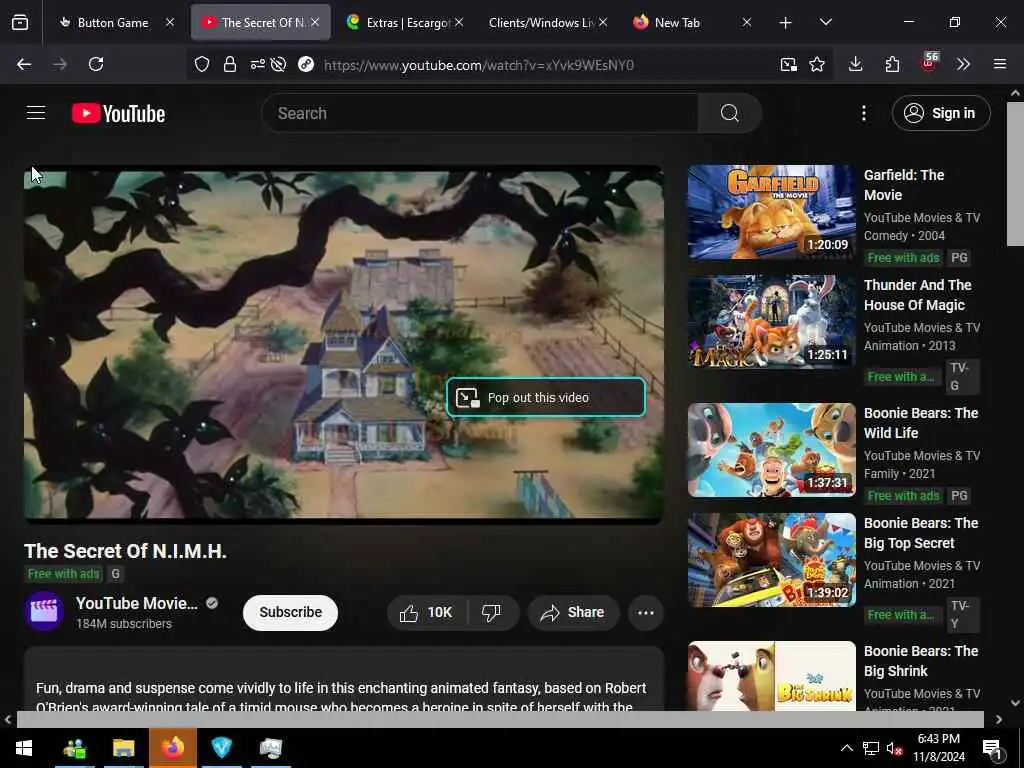1024x768 pixels.
Task: Reload the current YouTube page
Action: pos(96,64)
